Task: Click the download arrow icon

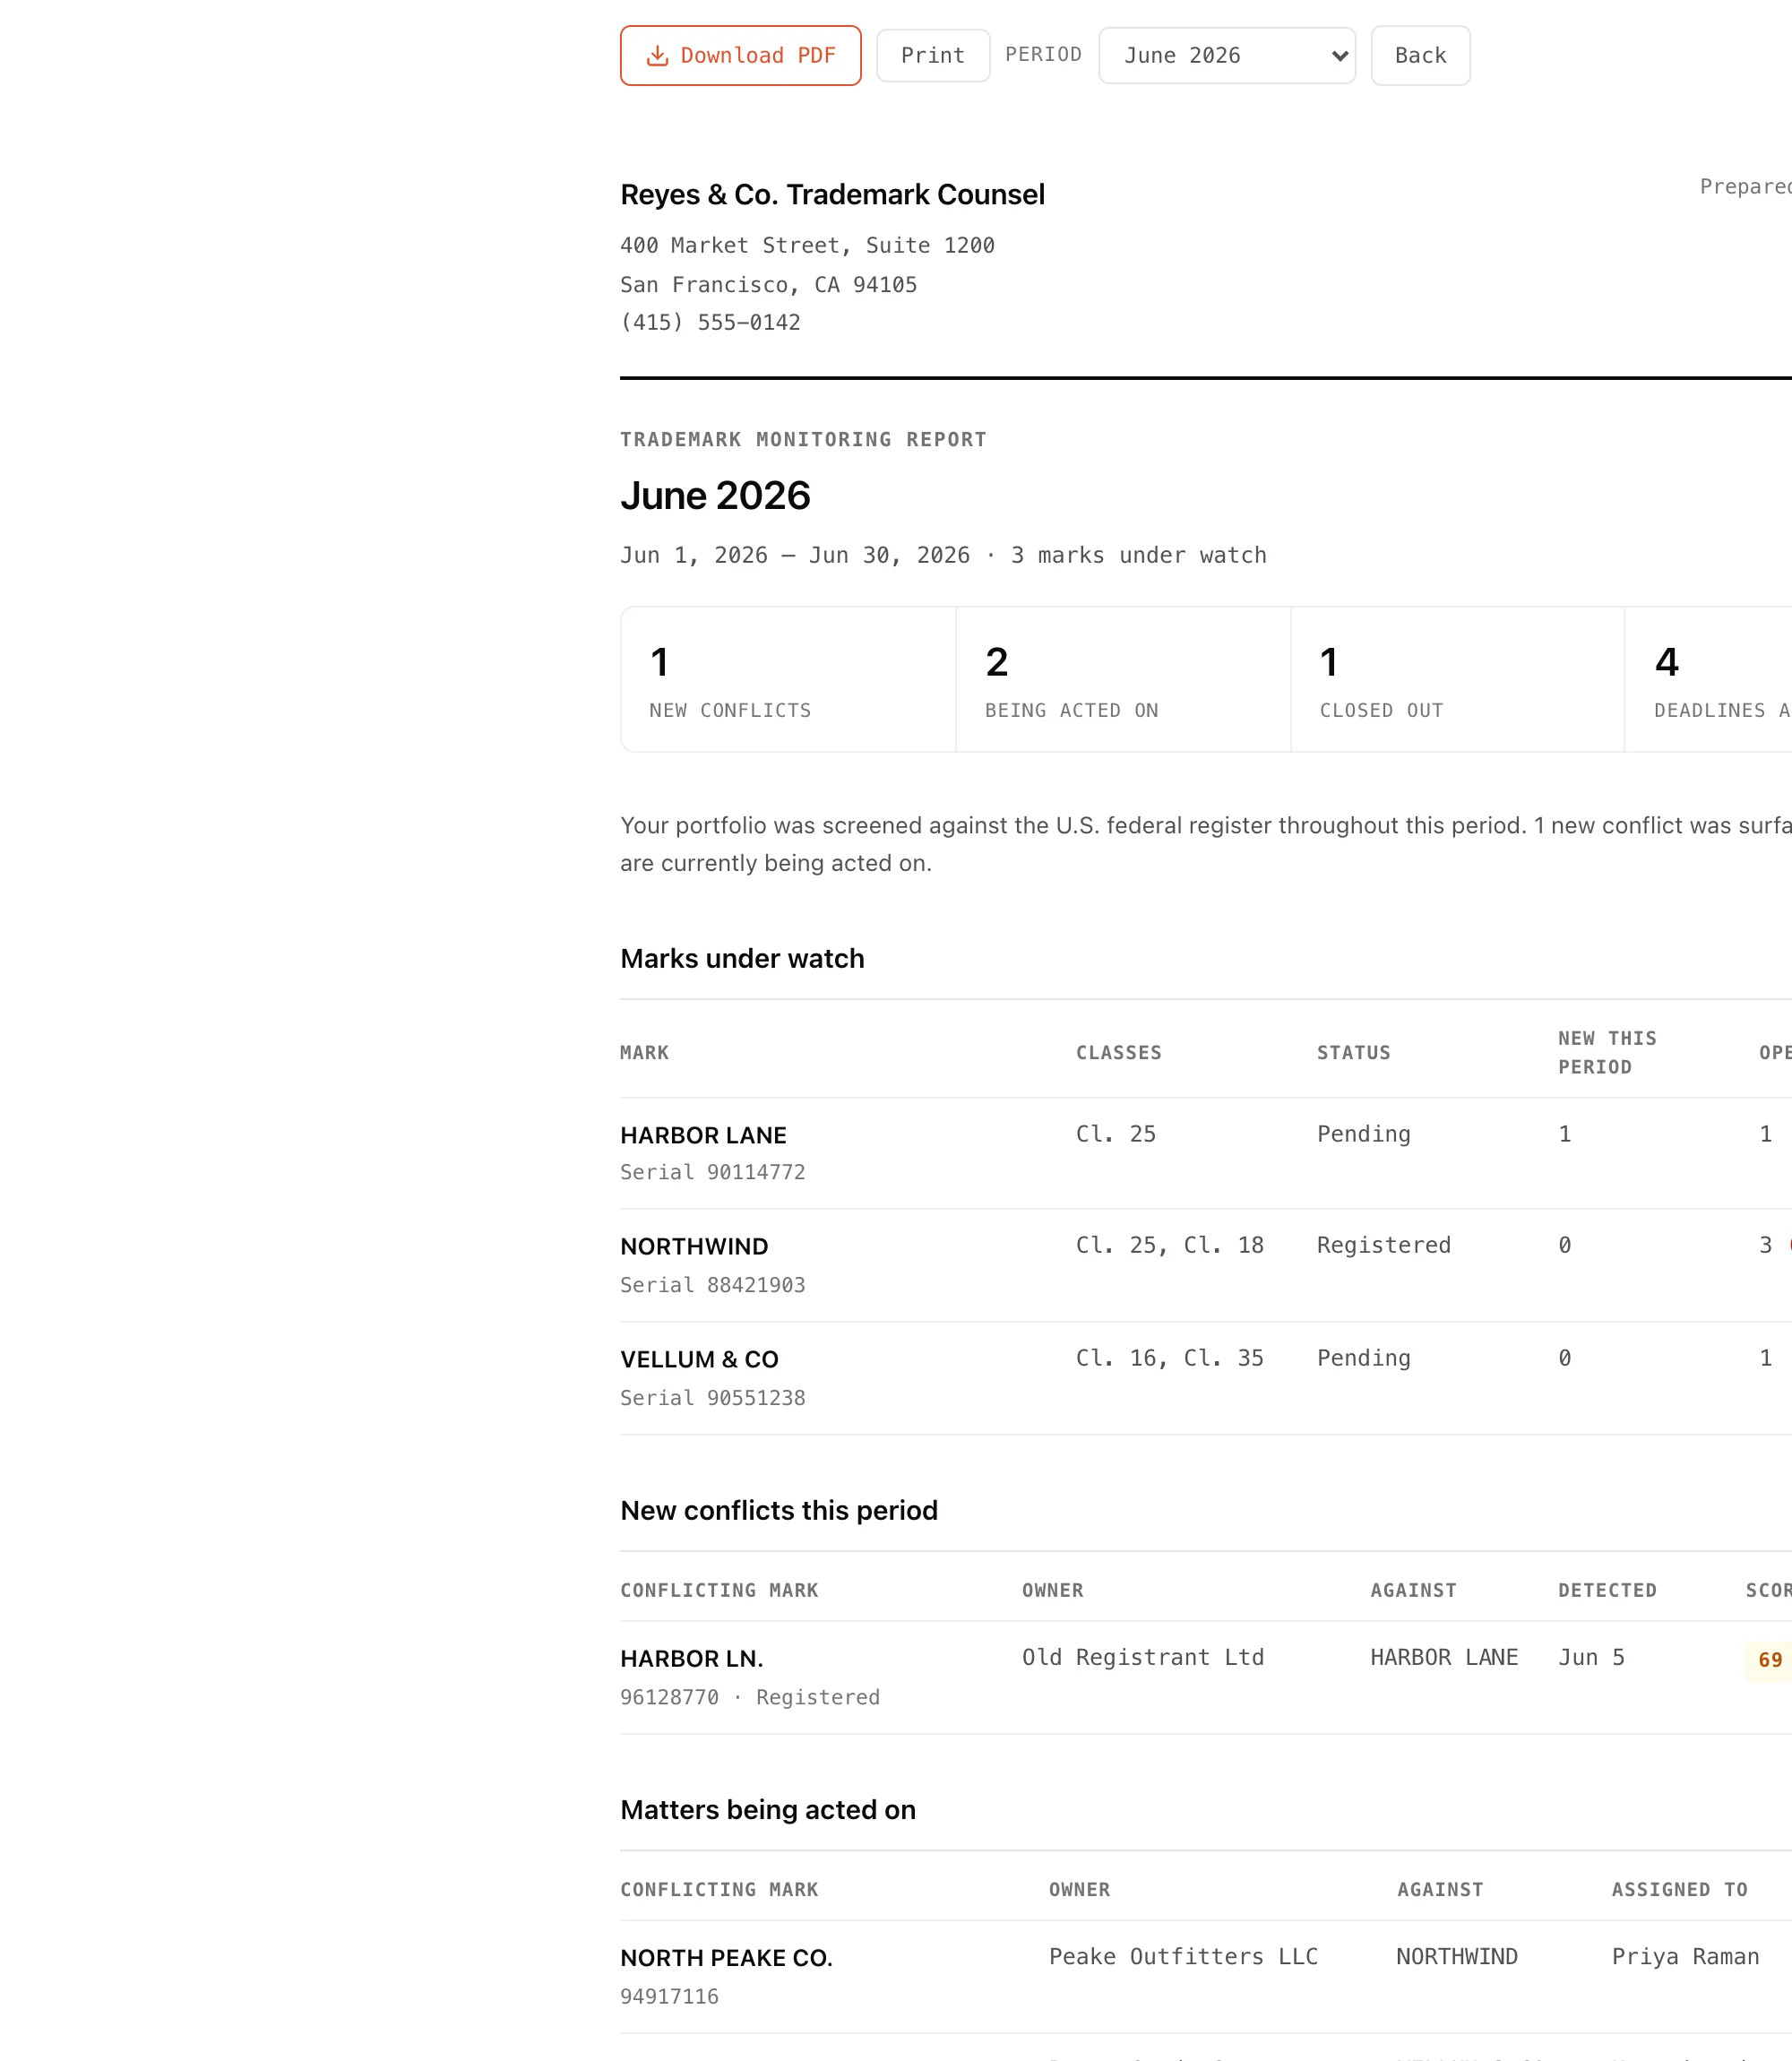Action: click(657, 56)
